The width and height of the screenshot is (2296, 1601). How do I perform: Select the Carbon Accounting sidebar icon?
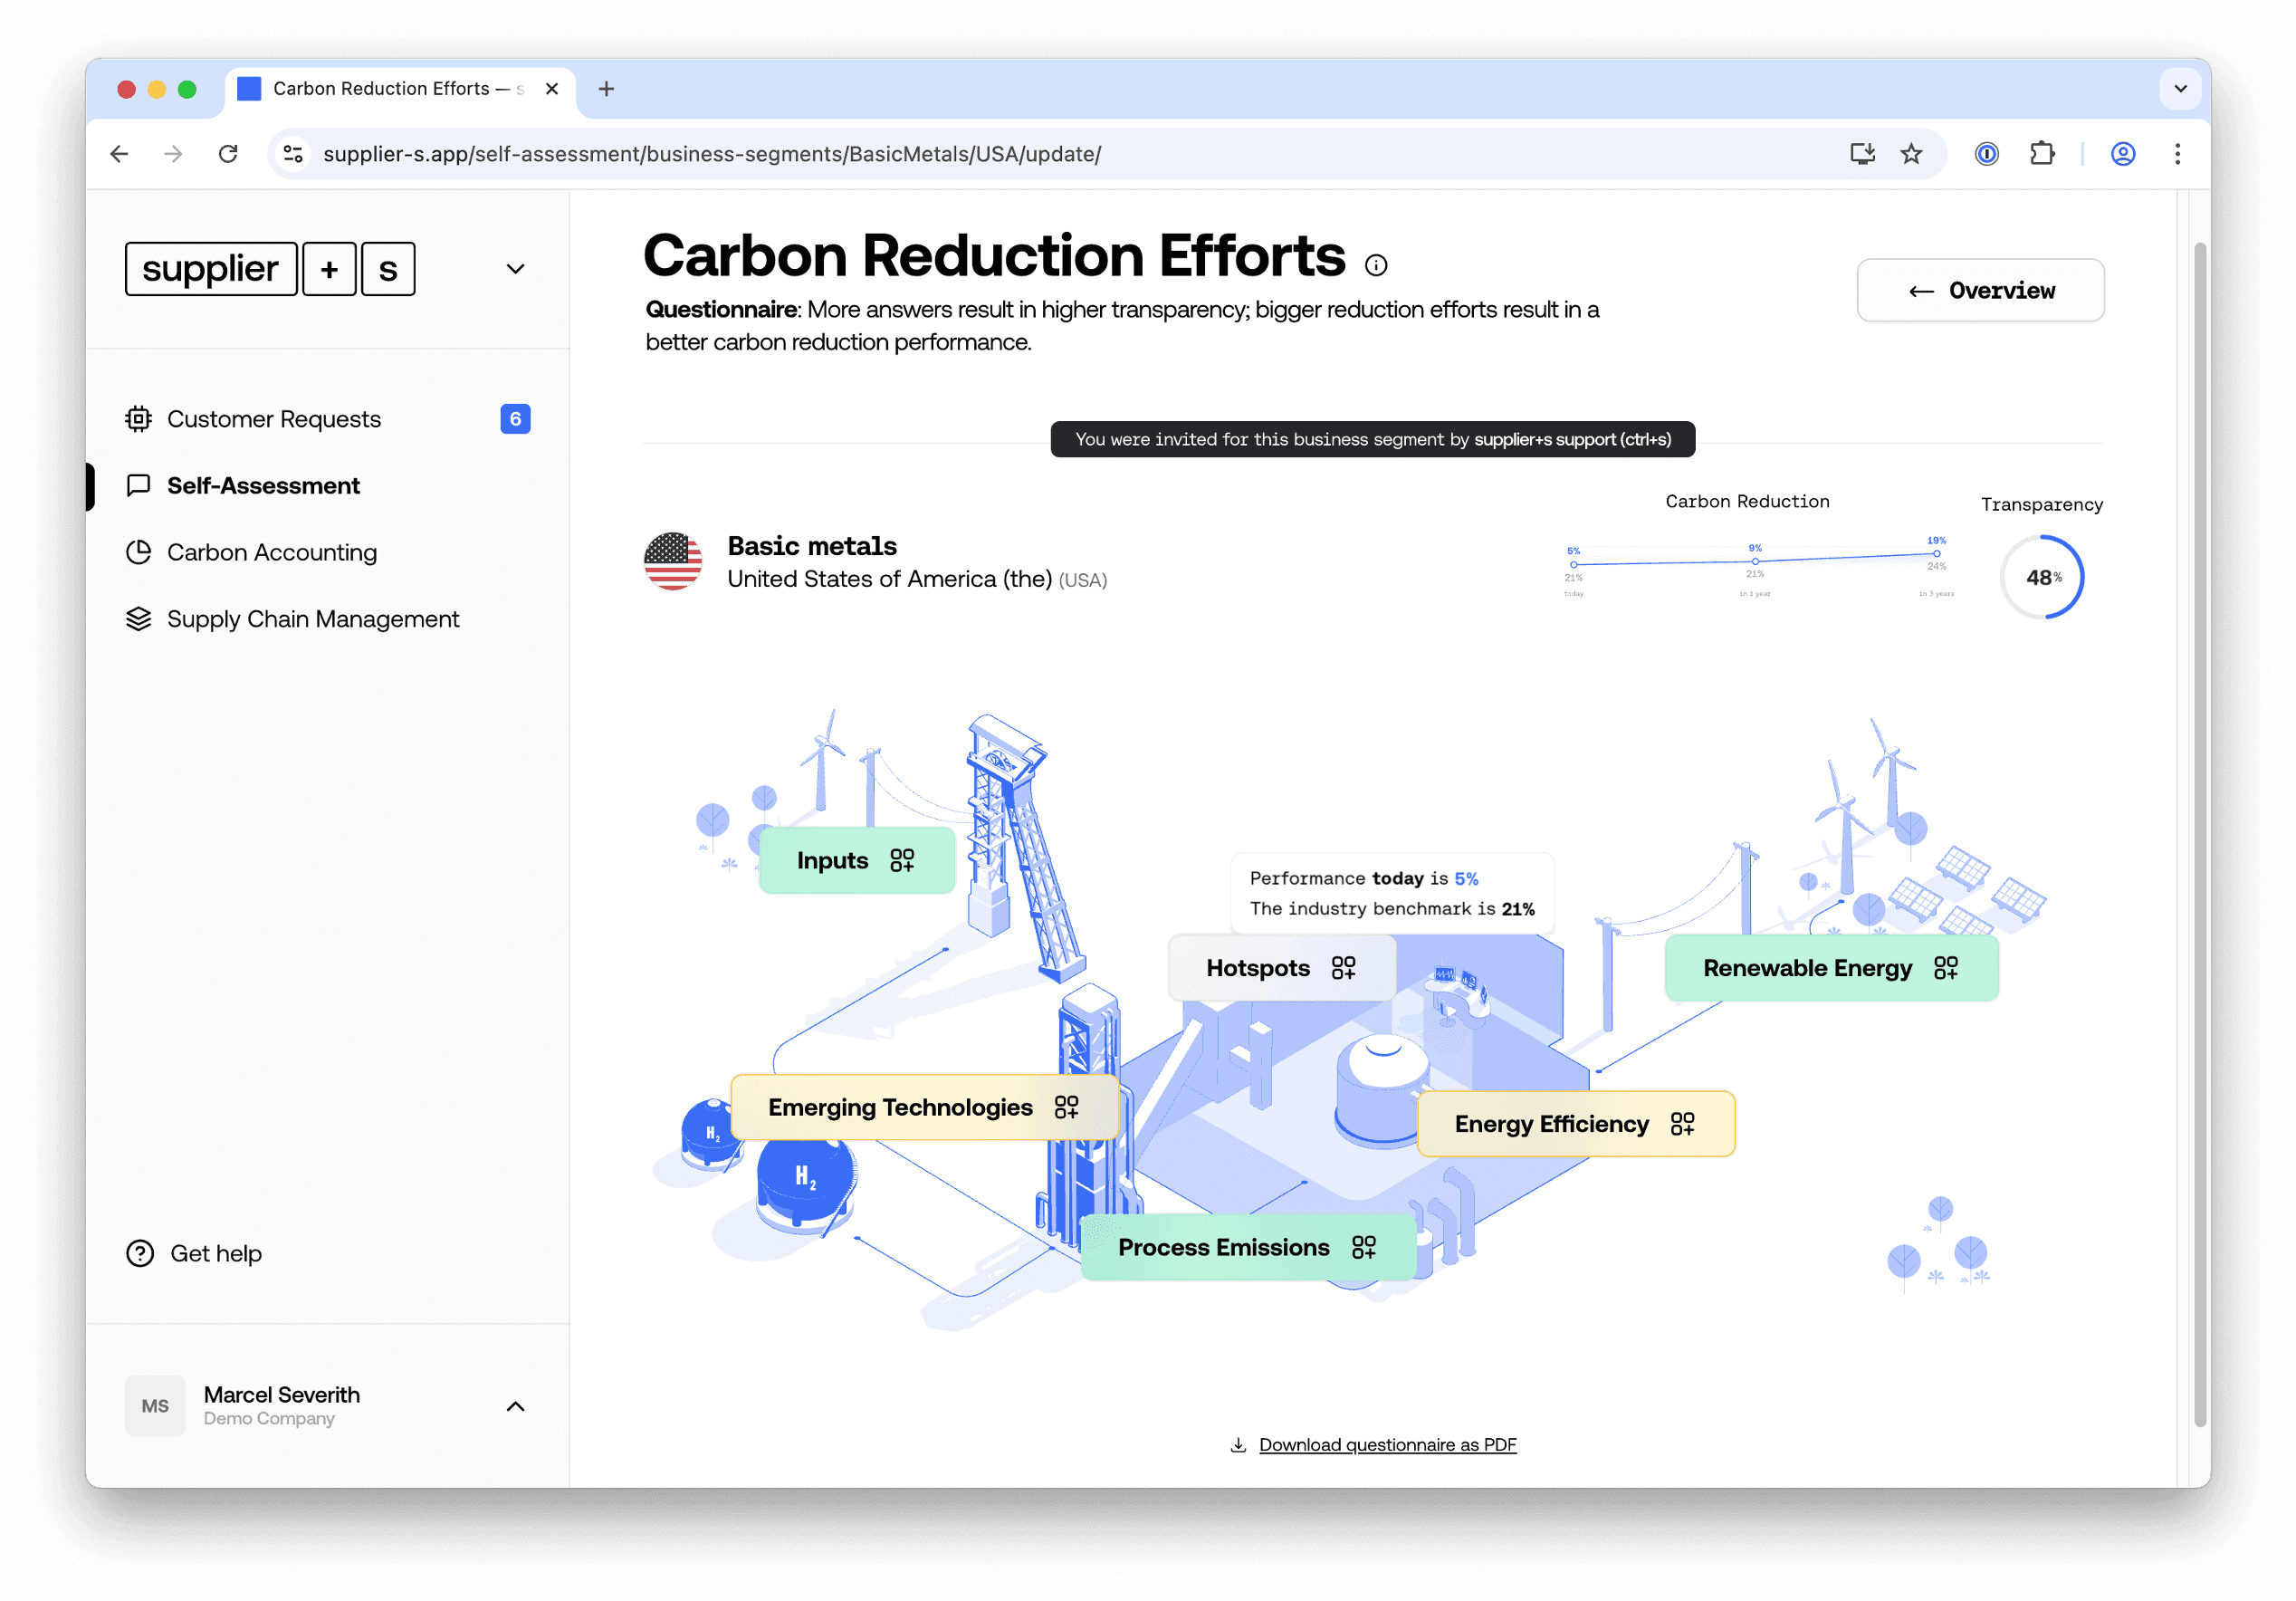click(139, 552)
